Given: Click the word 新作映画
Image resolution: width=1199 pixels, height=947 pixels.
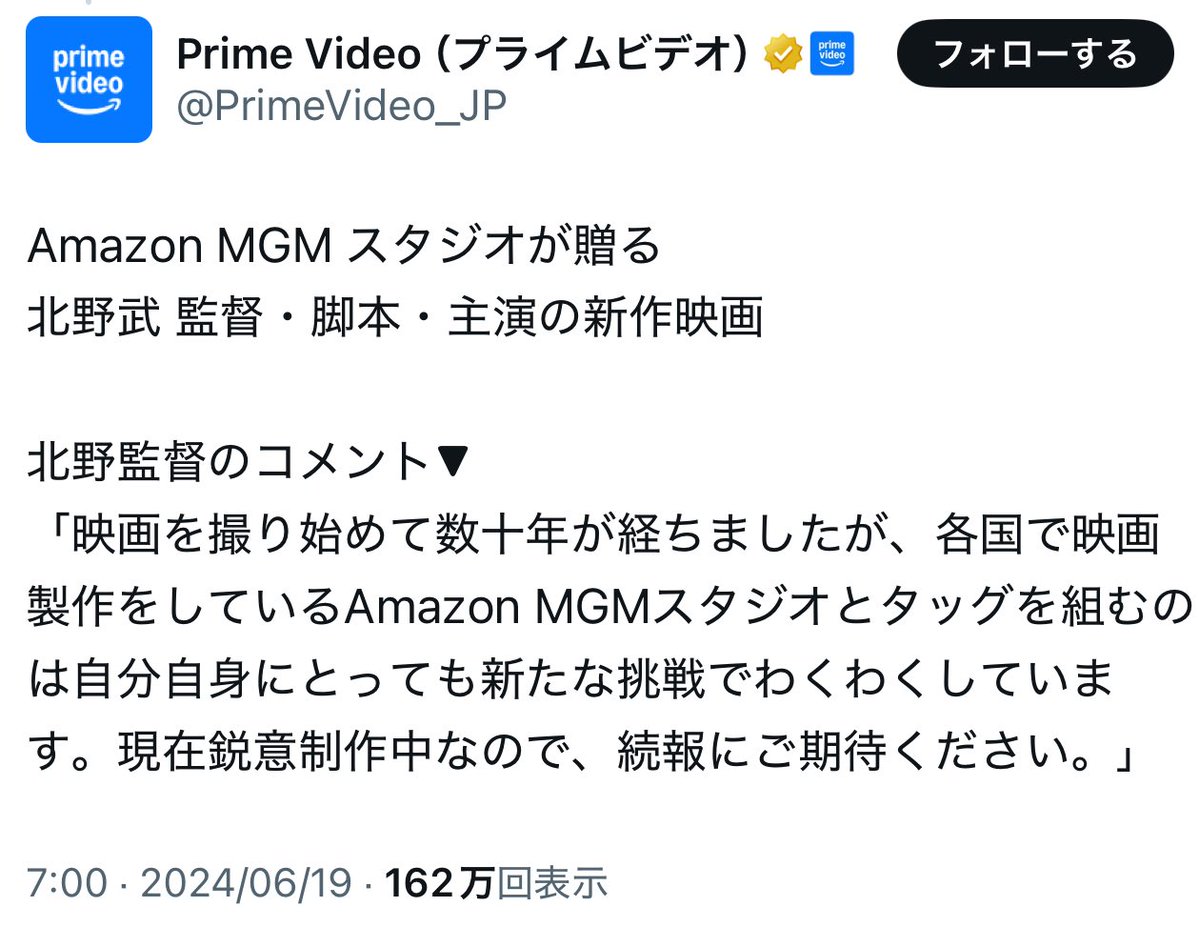Looking at the screenshot, I should pyautogui.click(x=674, y=317).
